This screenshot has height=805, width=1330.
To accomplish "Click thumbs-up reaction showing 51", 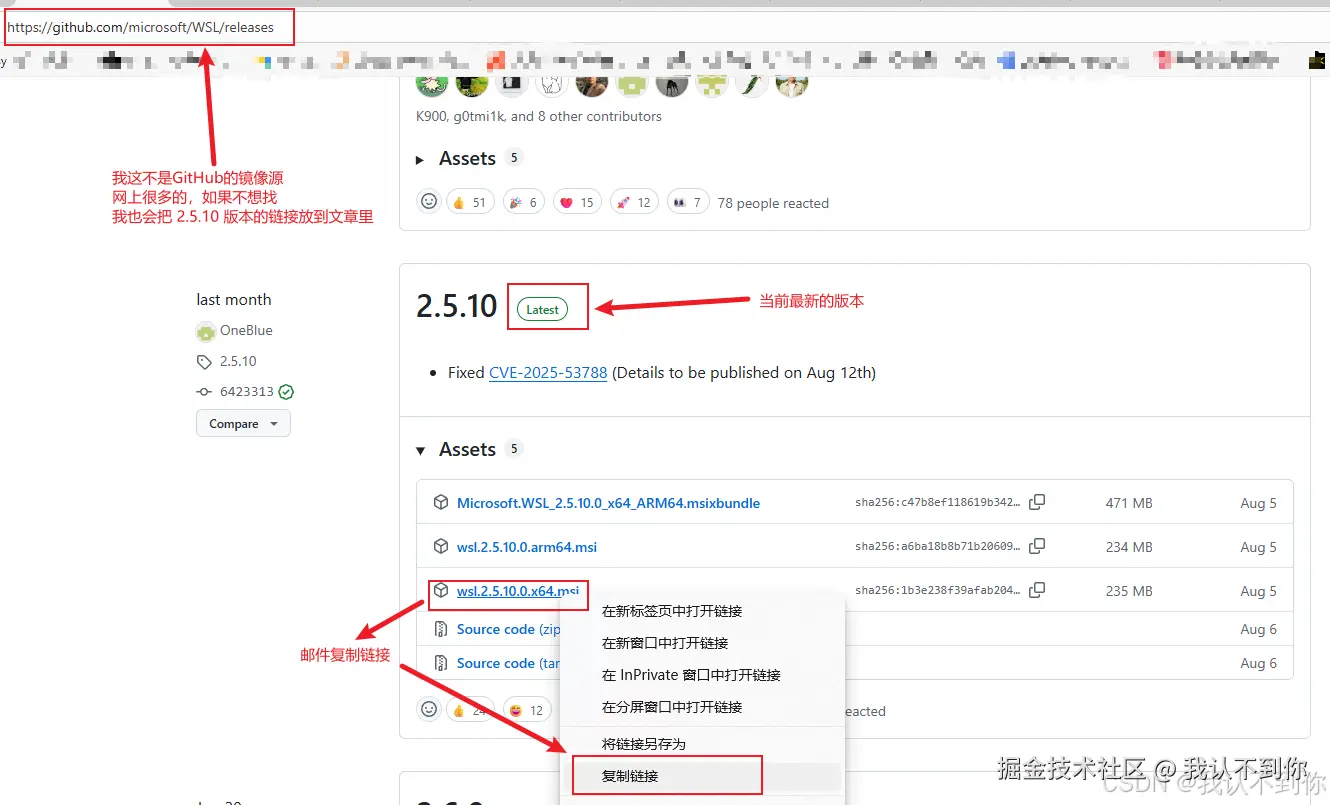I will click(469, 202).
